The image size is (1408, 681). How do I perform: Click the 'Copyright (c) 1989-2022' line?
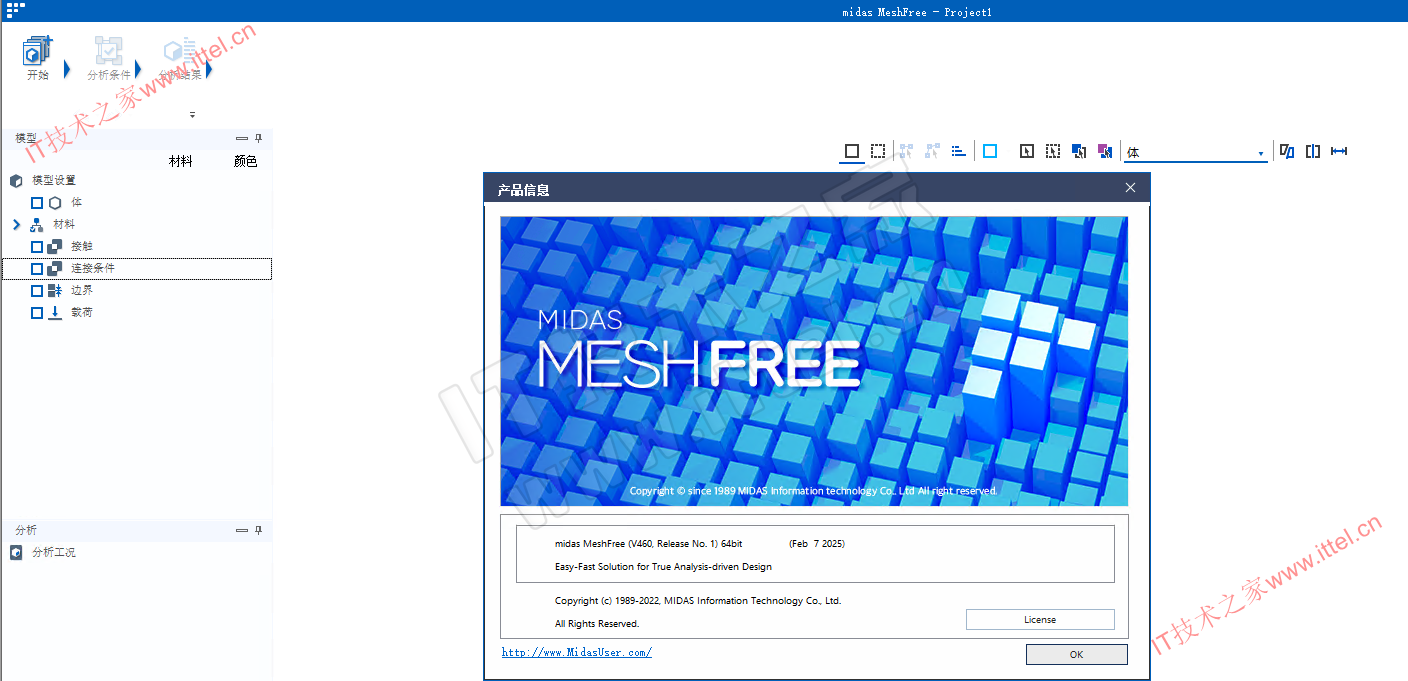698,601
